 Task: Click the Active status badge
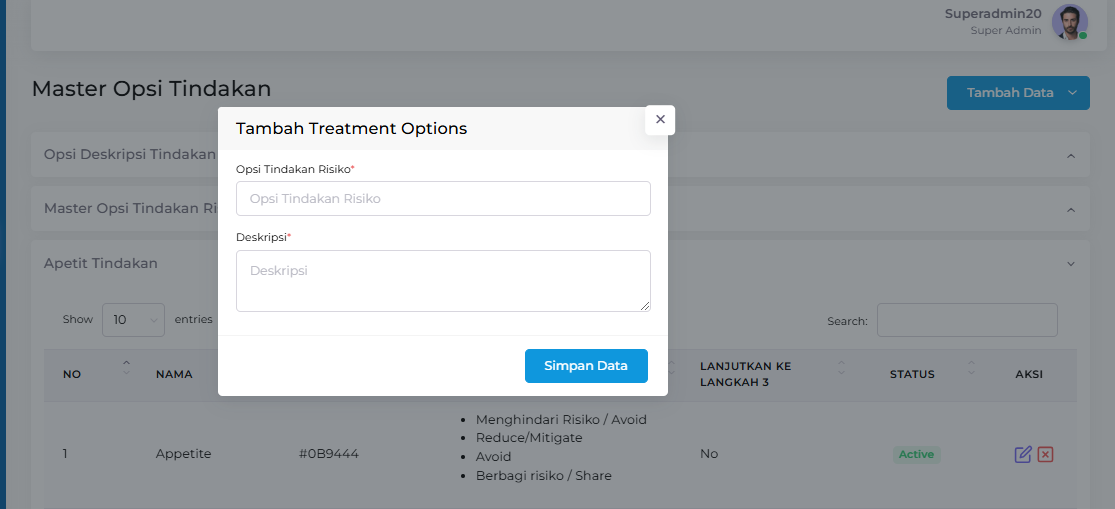coord(916,454)
